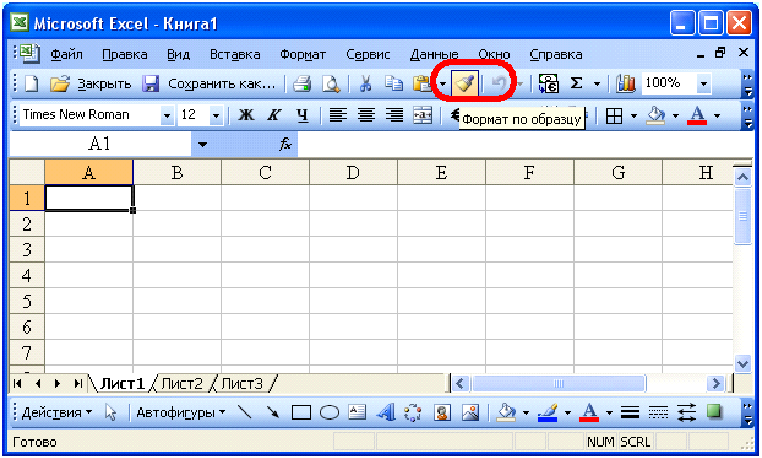762x458 pixels.
Task: Click the Select Objects pointer tool
Action: click(111, 413)
